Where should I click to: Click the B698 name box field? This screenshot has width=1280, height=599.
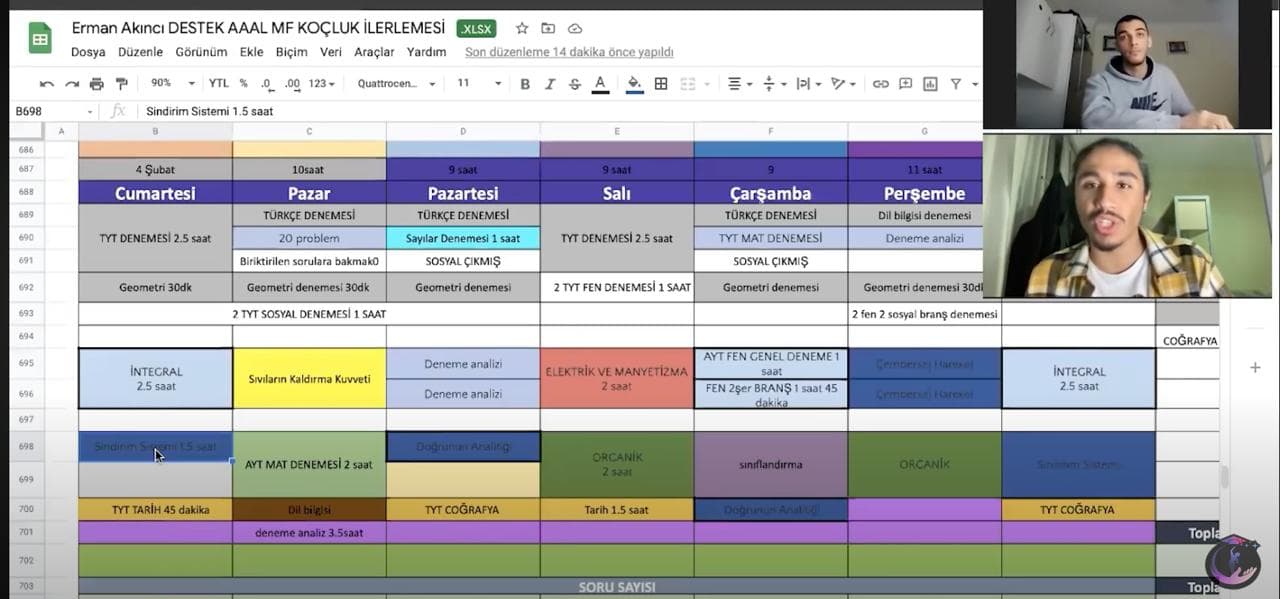point(50,111)
